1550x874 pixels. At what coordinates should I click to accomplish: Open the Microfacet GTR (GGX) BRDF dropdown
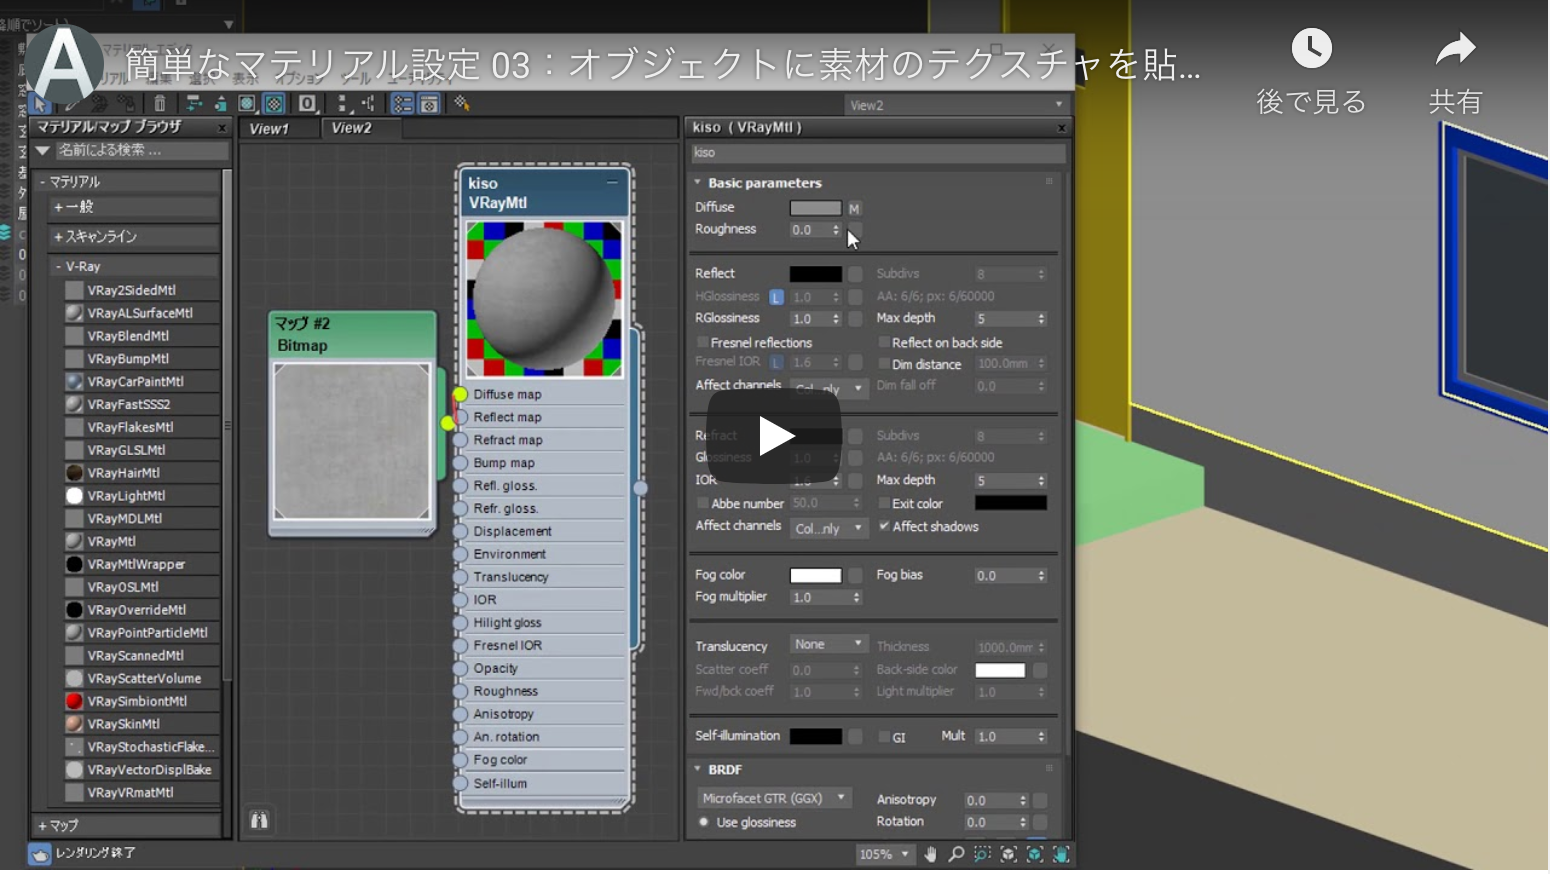point(774,798)
